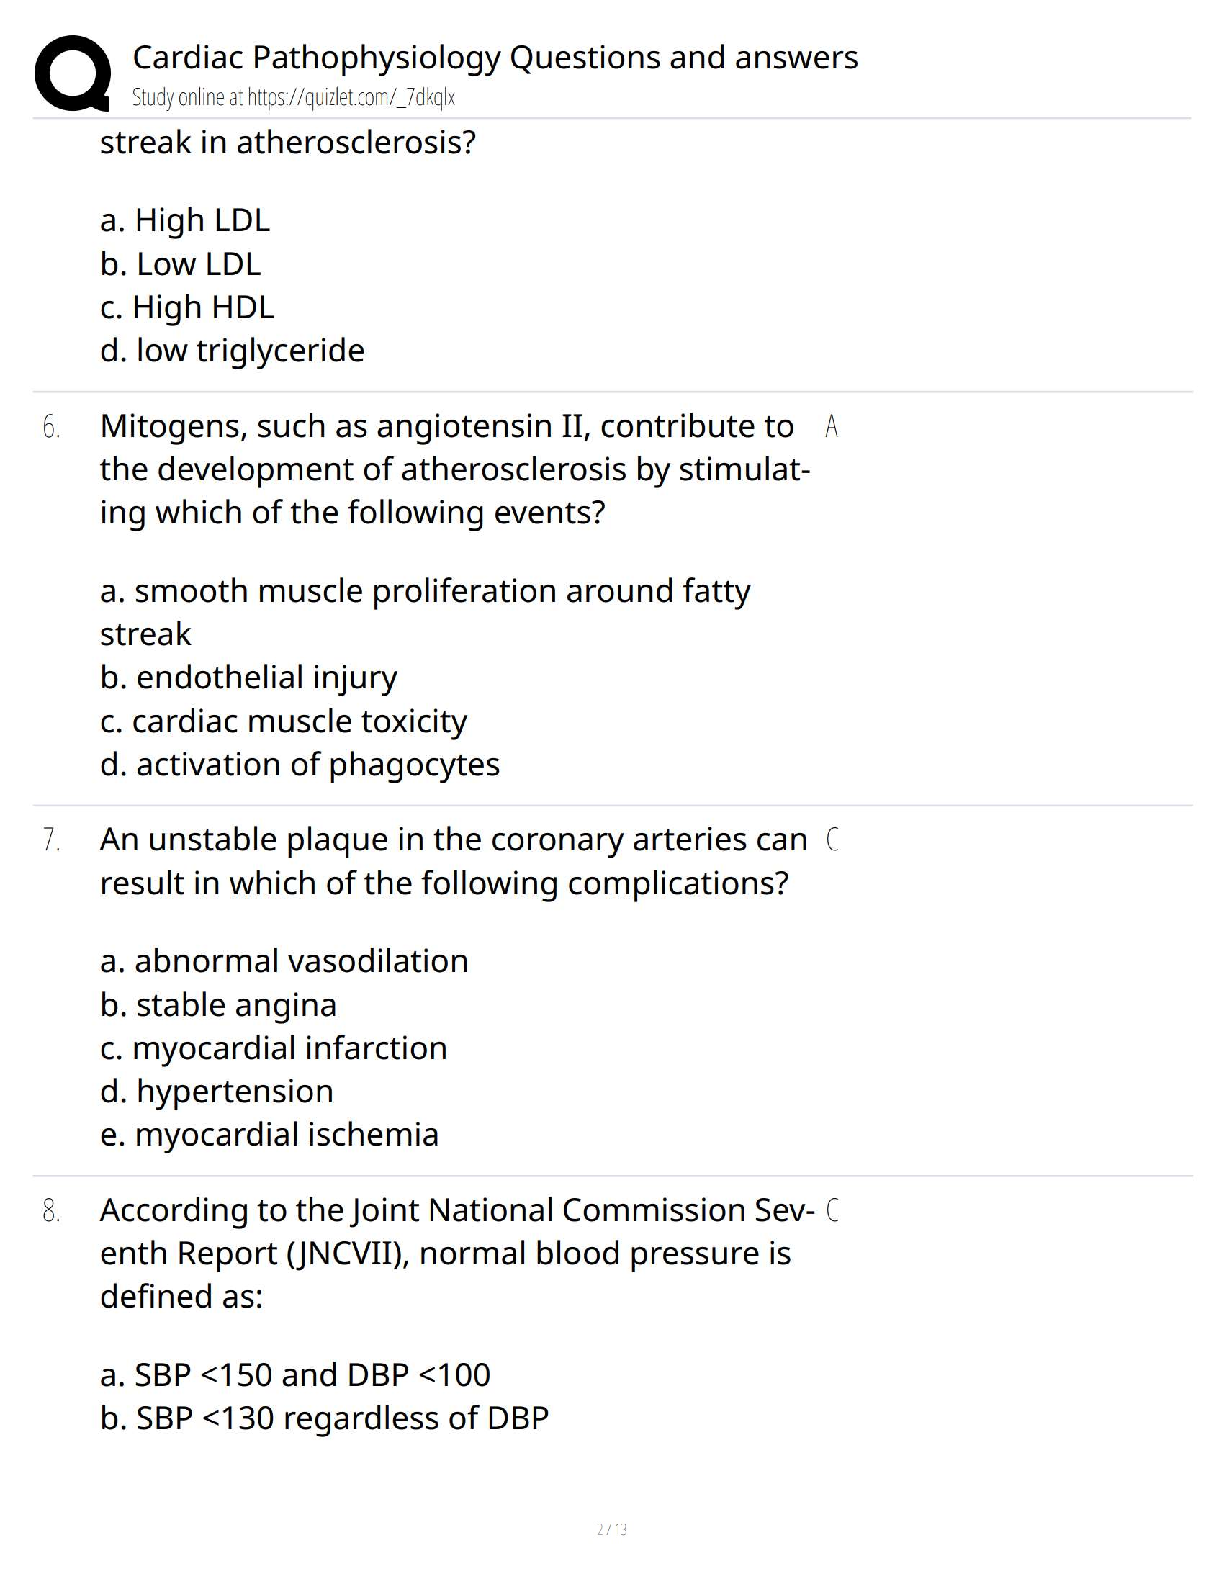Screen dimensions: 1224x1584
Task: Click the answer key letter beside question 7
Action: [833, 840]
